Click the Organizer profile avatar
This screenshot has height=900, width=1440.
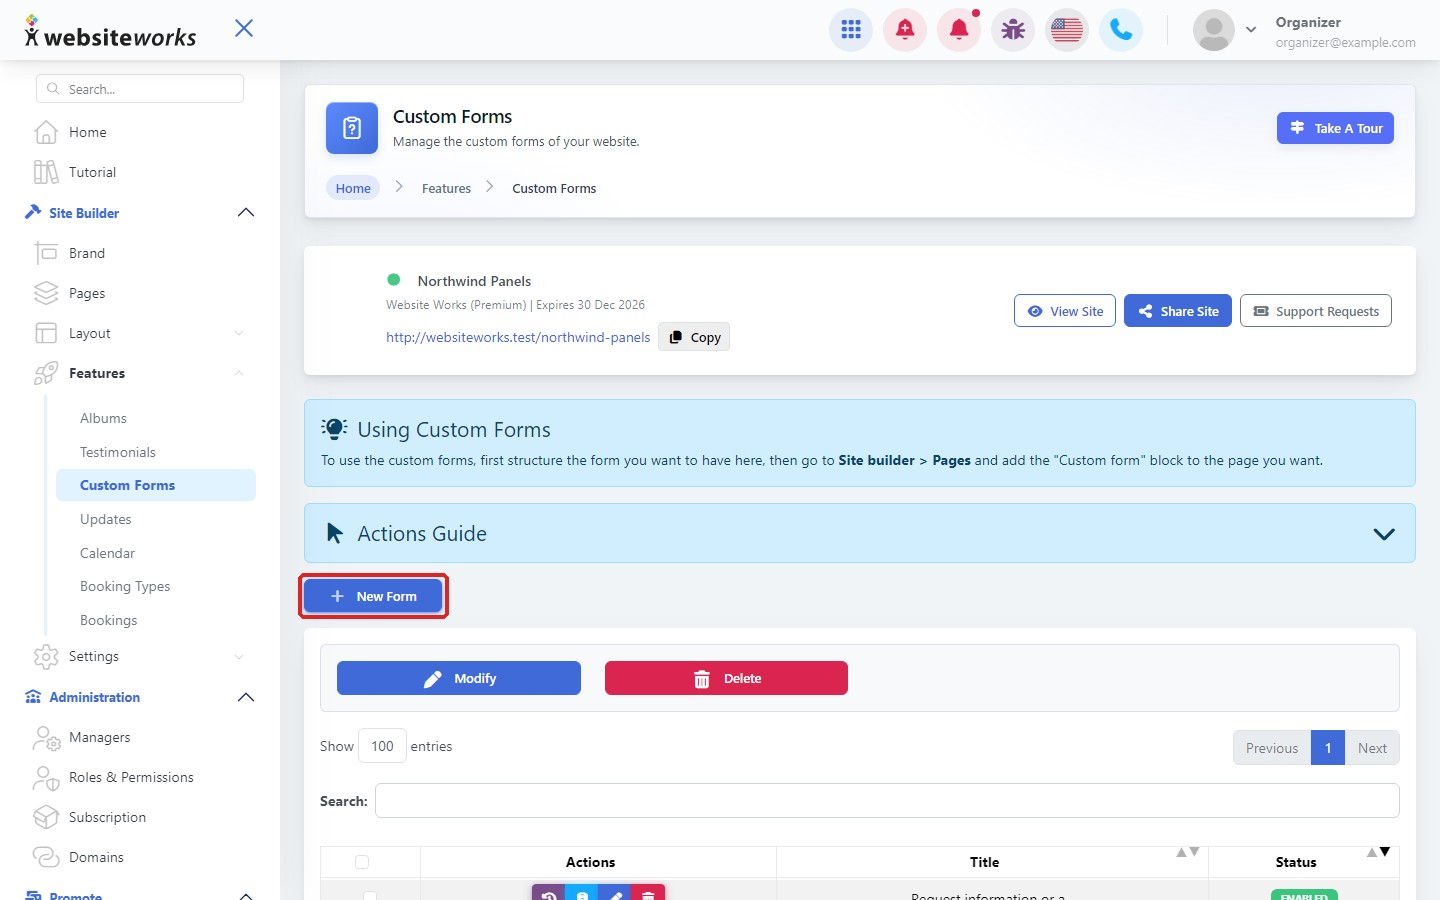(x=1214, y=30)
